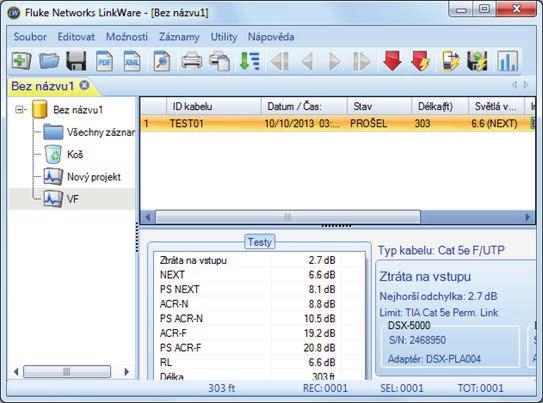Image resolution: width=543 pixels, height=403 pixels.
Task: Open a file with the folder icon
Action: click(49, 61)
